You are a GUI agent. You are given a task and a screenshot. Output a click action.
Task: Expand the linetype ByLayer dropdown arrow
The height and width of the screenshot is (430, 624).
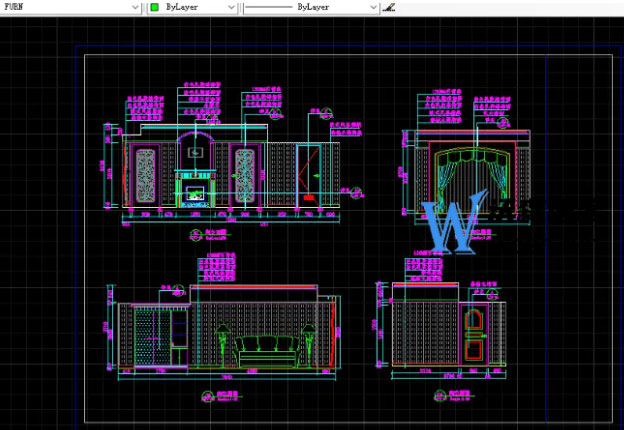(x=374, y=6)
